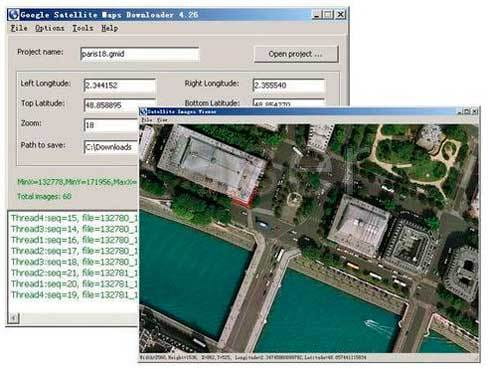Select the Thread3:seq=14 log line
The height and width of the screenshot is (369, 488).
(x=74, y=229)
